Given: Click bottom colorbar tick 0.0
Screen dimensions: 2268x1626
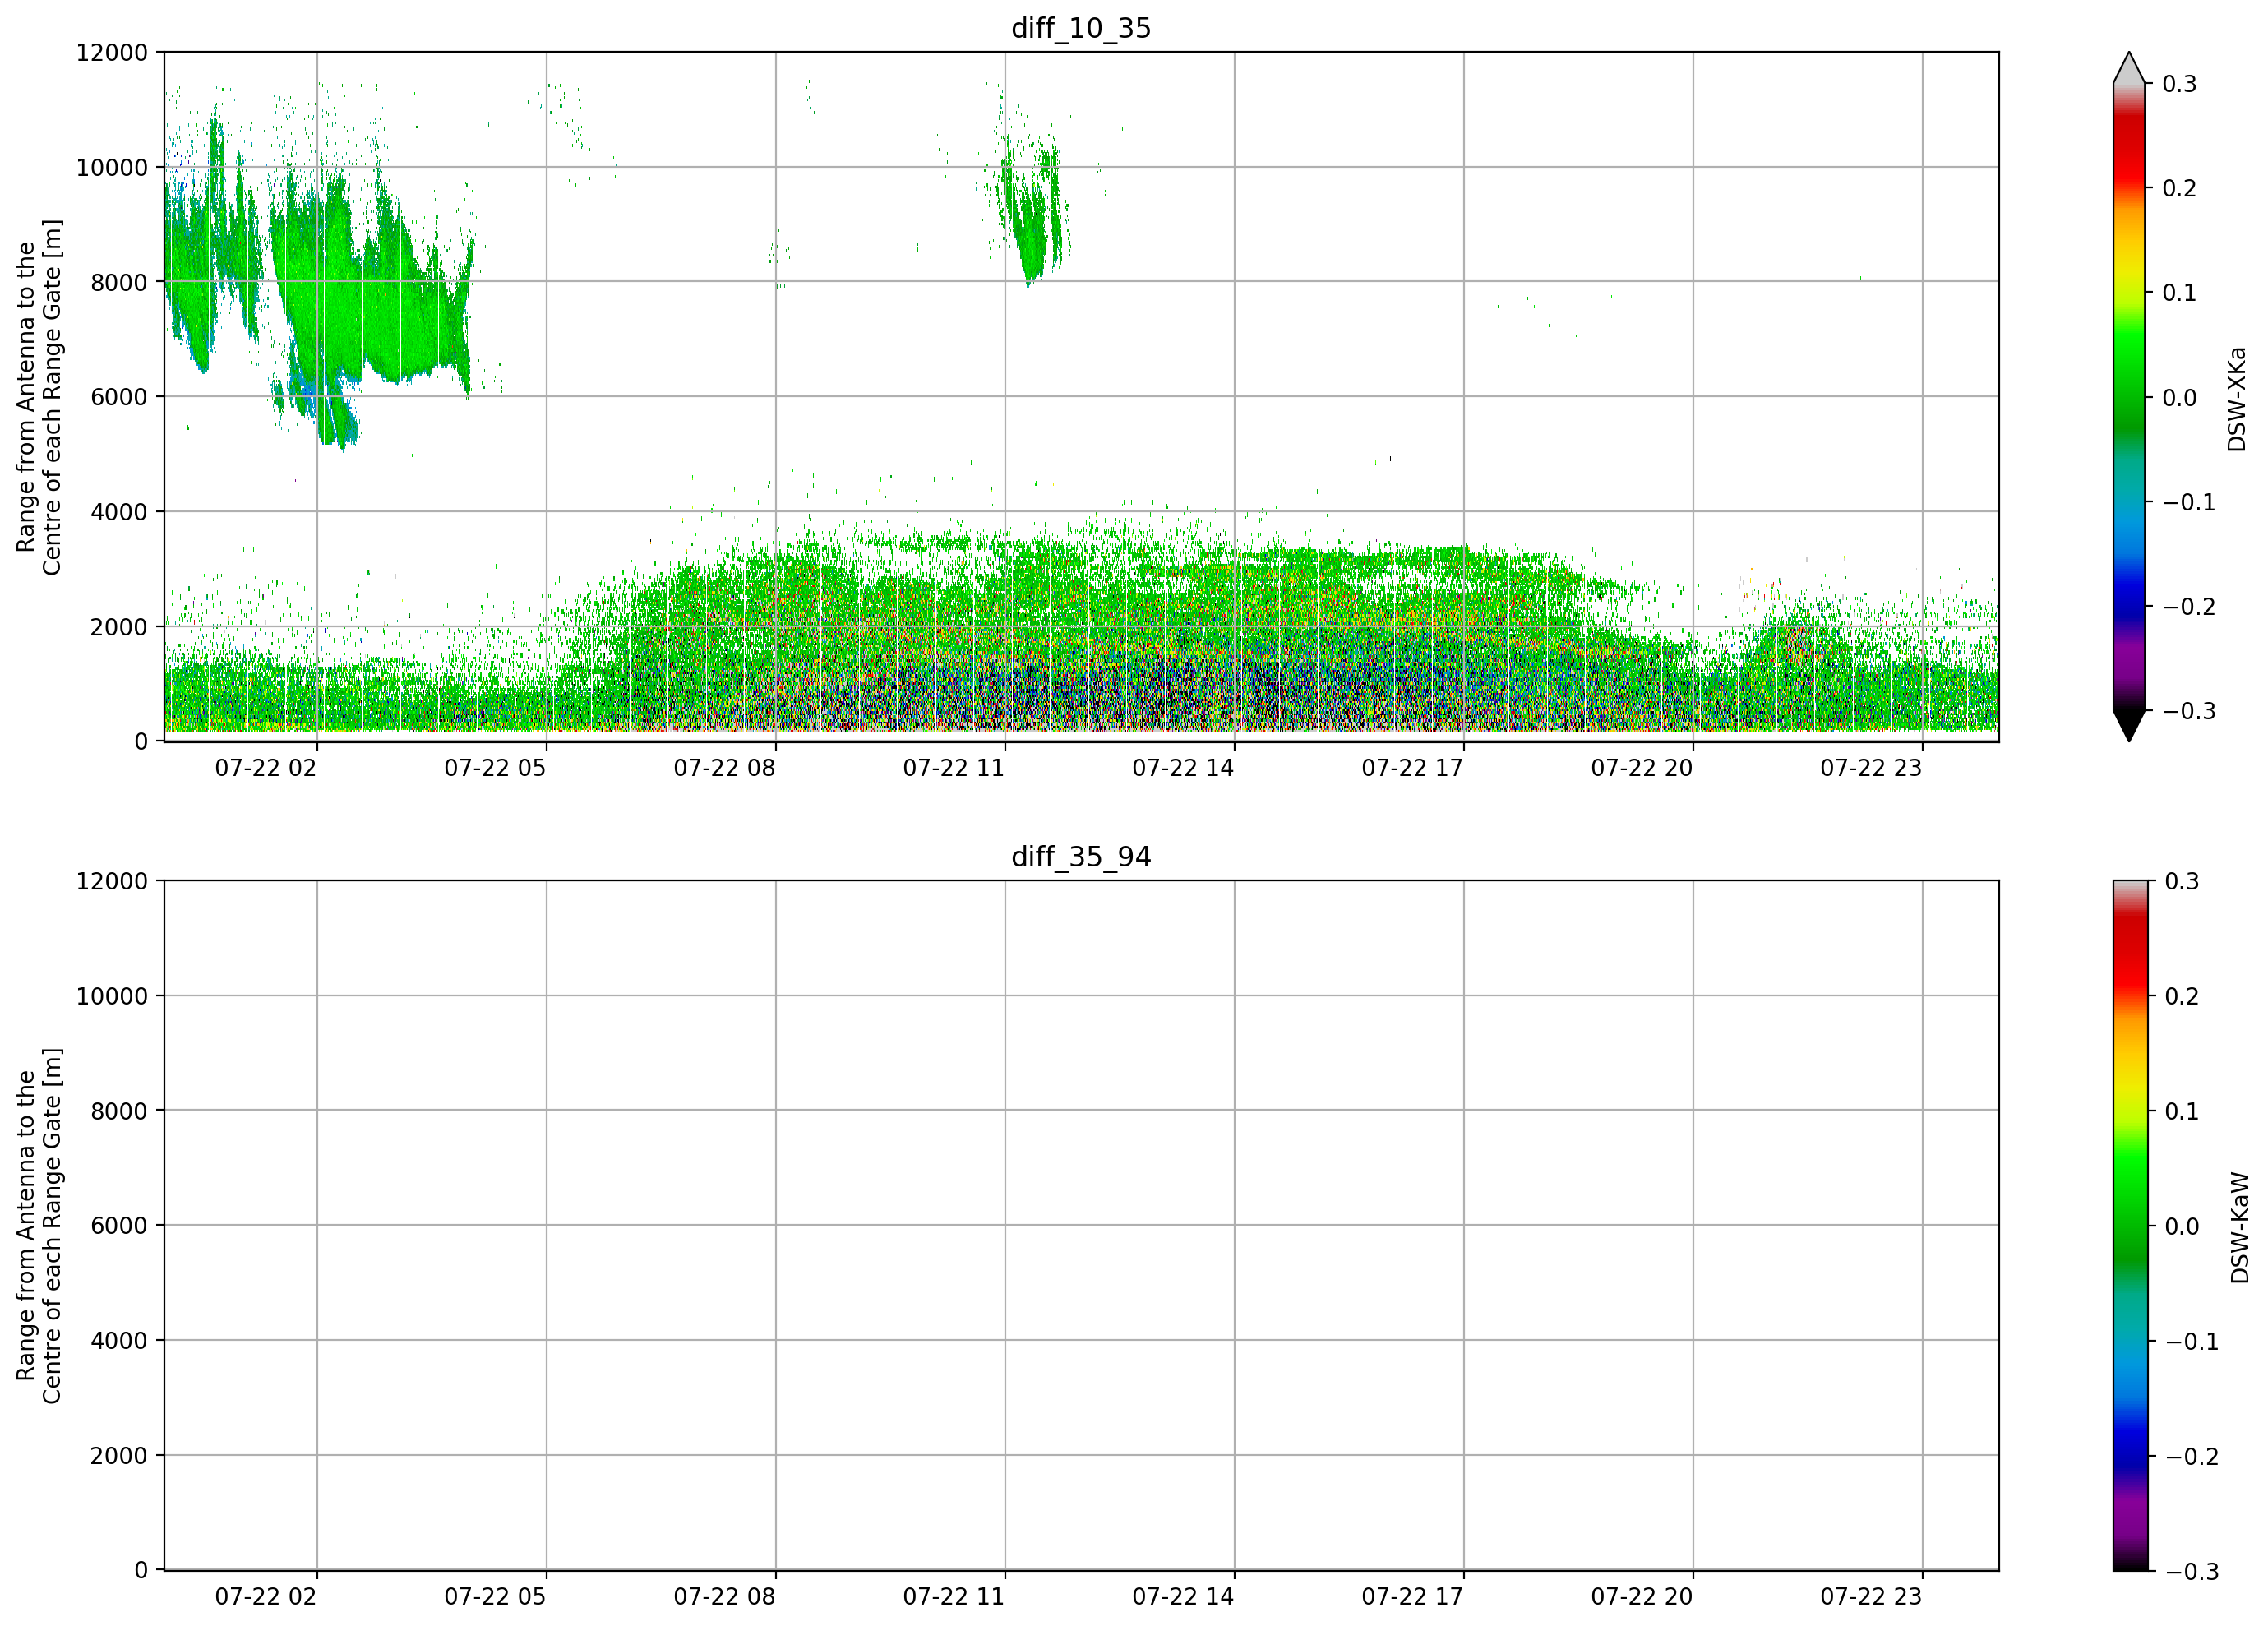Looking at the screenshot, I should pyautogui.click(x=2181, y=1227).
